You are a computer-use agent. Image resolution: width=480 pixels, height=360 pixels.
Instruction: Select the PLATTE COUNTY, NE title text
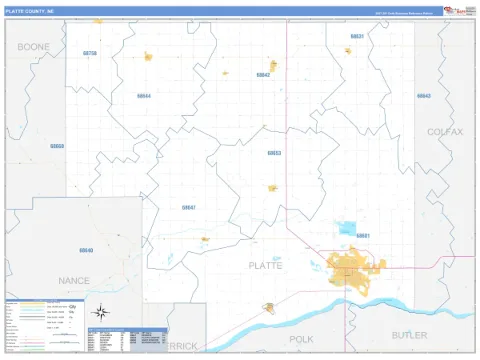(x=30, y=11)
